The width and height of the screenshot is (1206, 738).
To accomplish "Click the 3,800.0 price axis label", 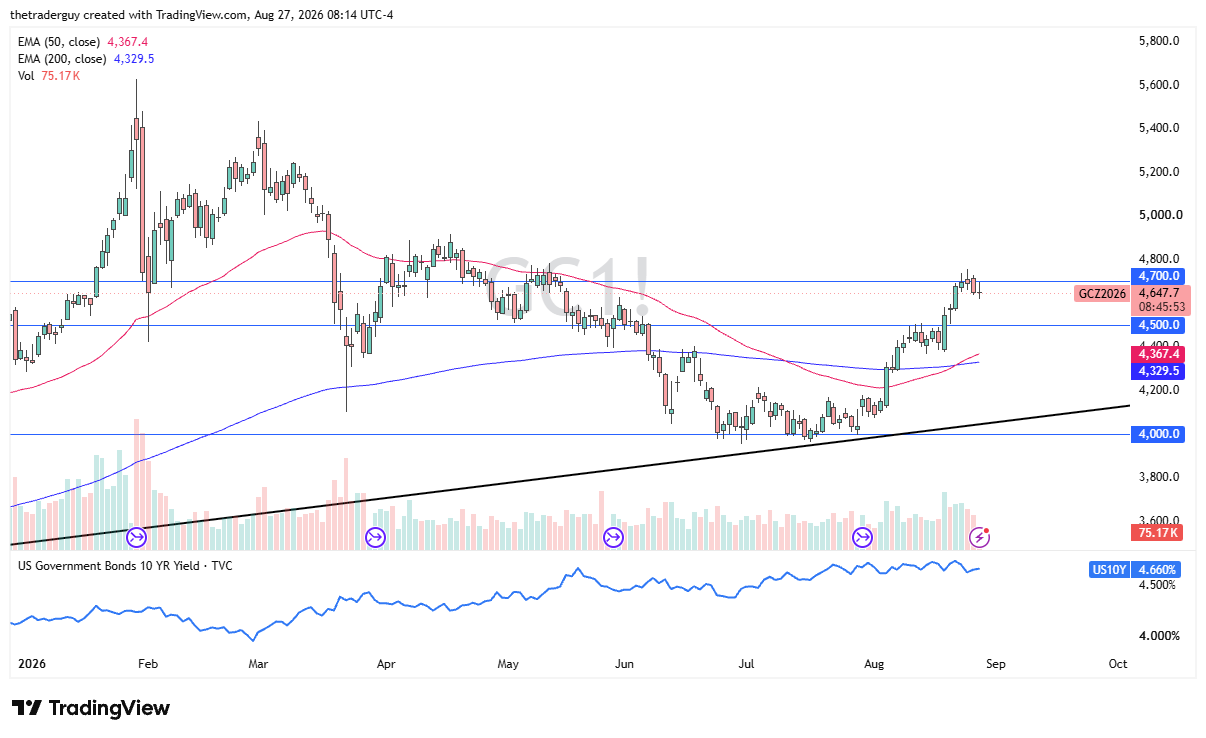I will pos(1159,477).
